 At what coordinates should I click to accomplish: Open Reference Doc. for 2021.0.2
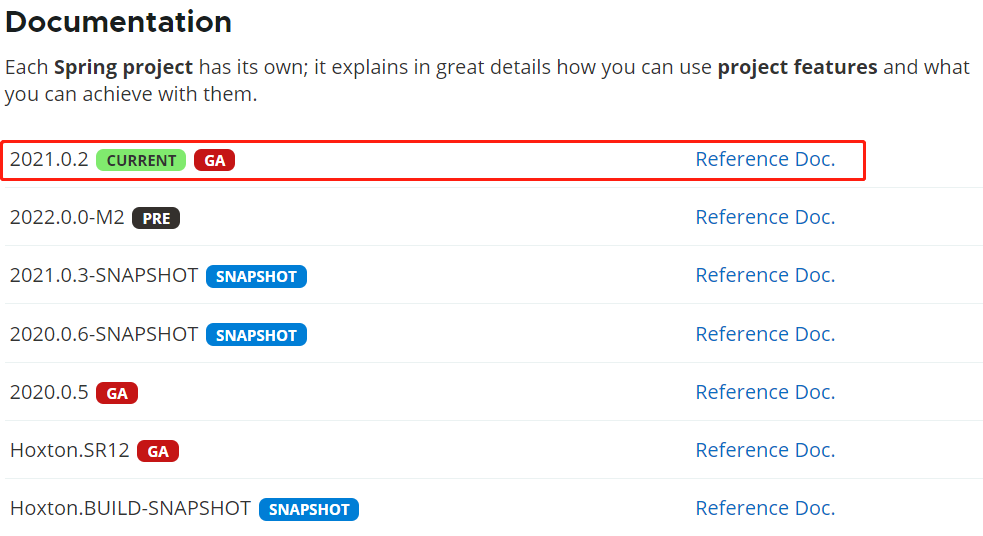[765, 159]
